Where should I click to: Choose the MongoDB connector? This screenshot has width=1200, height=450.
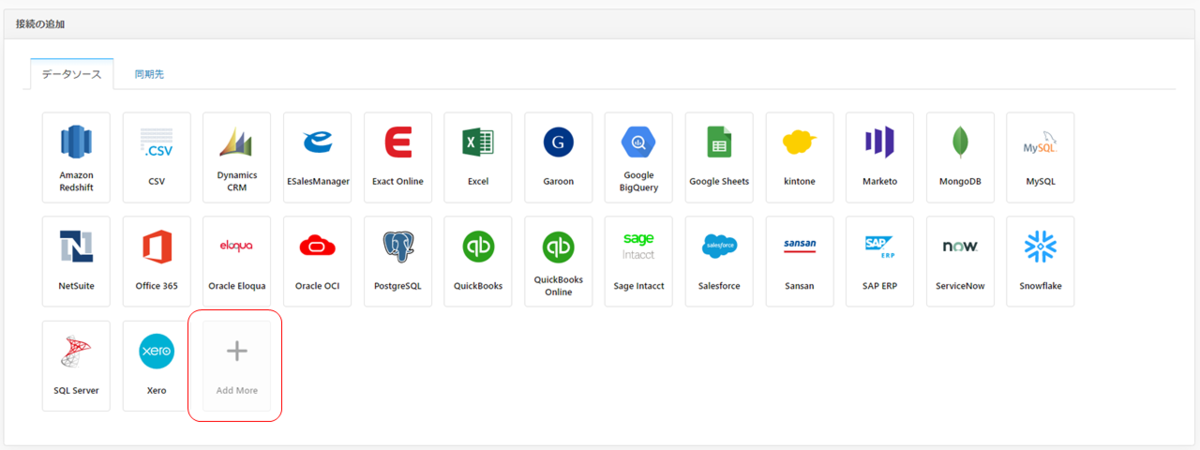point(960,157)
